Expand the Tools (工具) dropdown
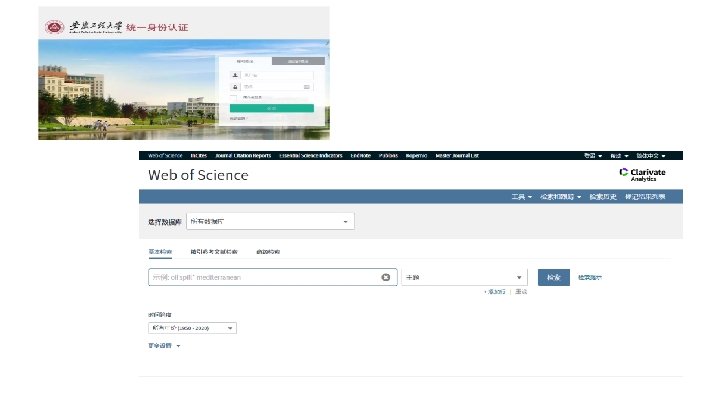The height and width of the screenshot is (405, 720). [522, 197]
